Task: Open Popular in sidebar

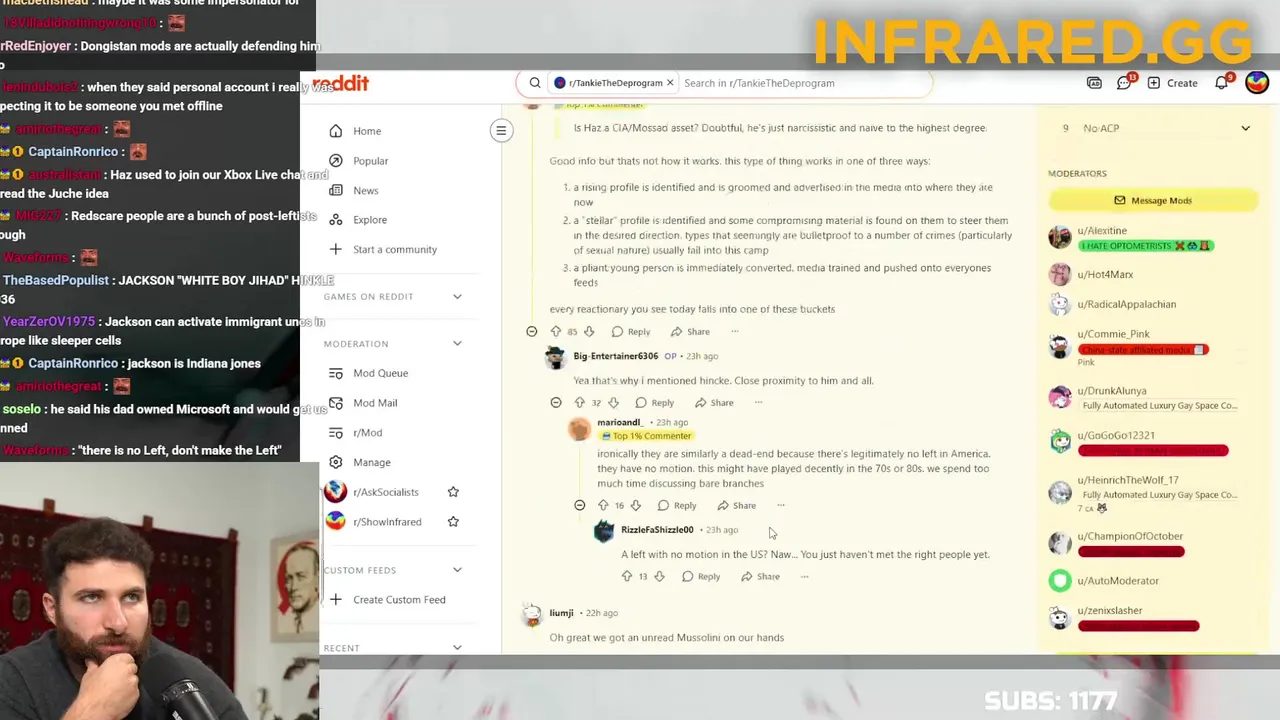Action: click(x=370, y=161)
